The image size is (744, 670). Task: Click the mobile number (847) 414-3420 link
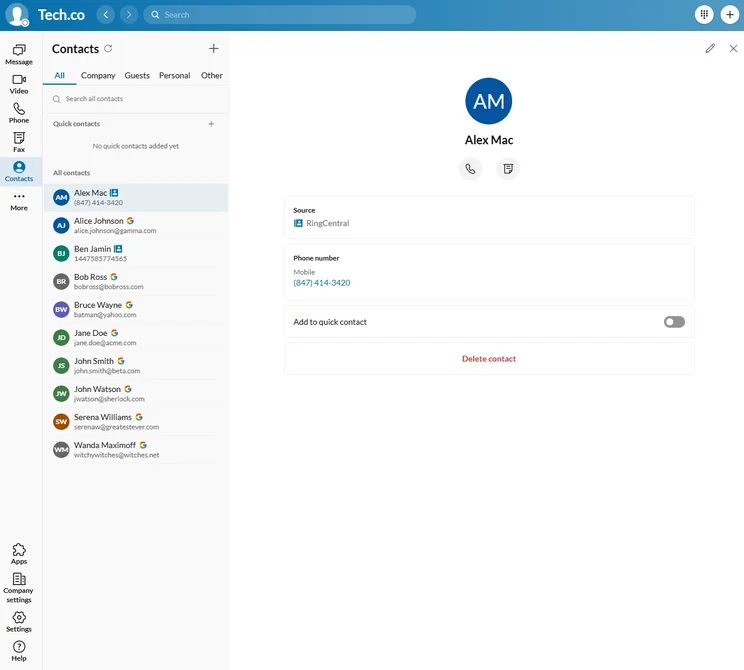click(x=322, y=283)
